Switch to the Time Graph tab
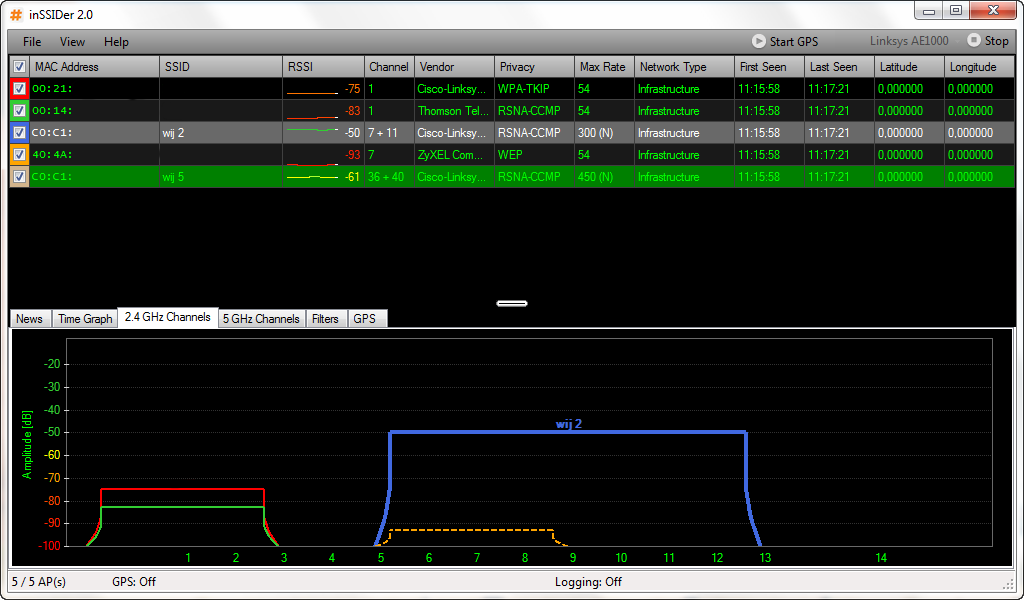Image resolution: width=1024 pixels, height=600 pixels. pyautogui.click(x=85, y=319)
